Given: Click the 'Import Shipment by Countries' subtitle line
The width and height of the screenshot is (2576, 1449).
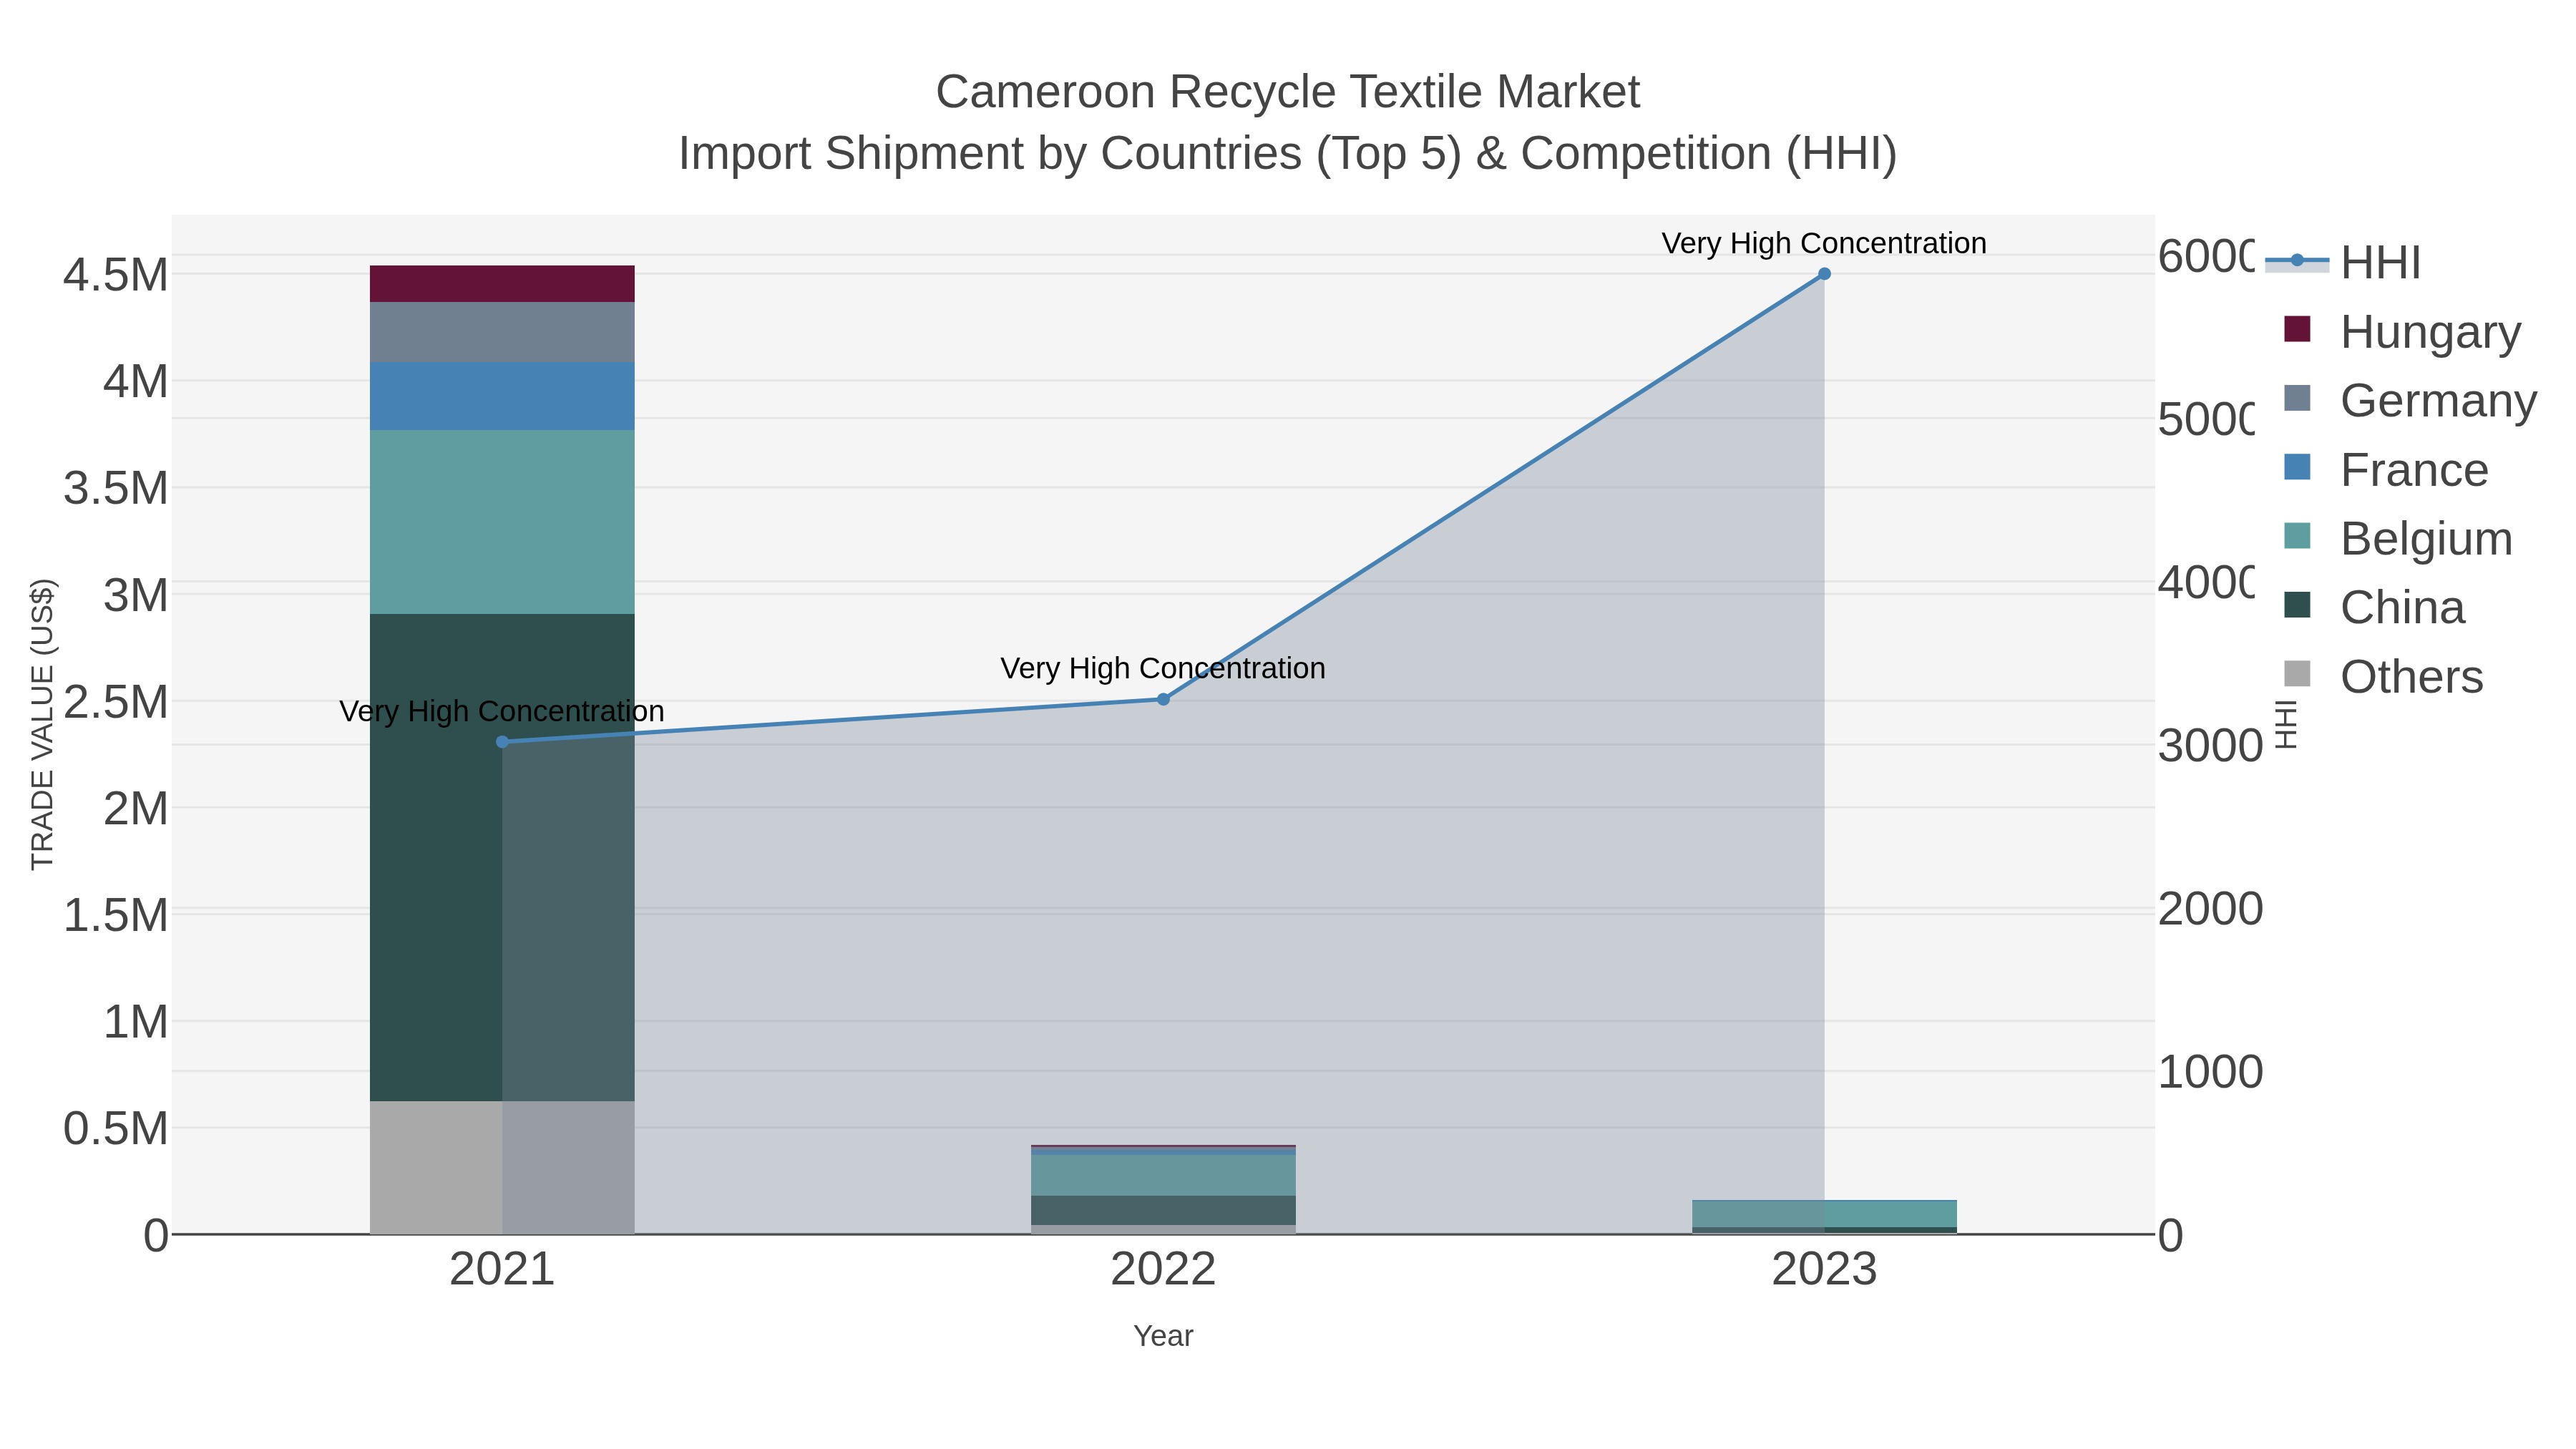Looking at the screenshot, I should coord(1287,154).
